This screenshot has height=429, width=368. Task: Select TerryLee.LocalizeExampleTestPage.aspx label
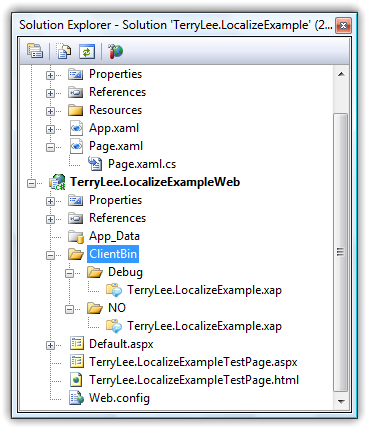pyautogui.click(x=193, y=362)
